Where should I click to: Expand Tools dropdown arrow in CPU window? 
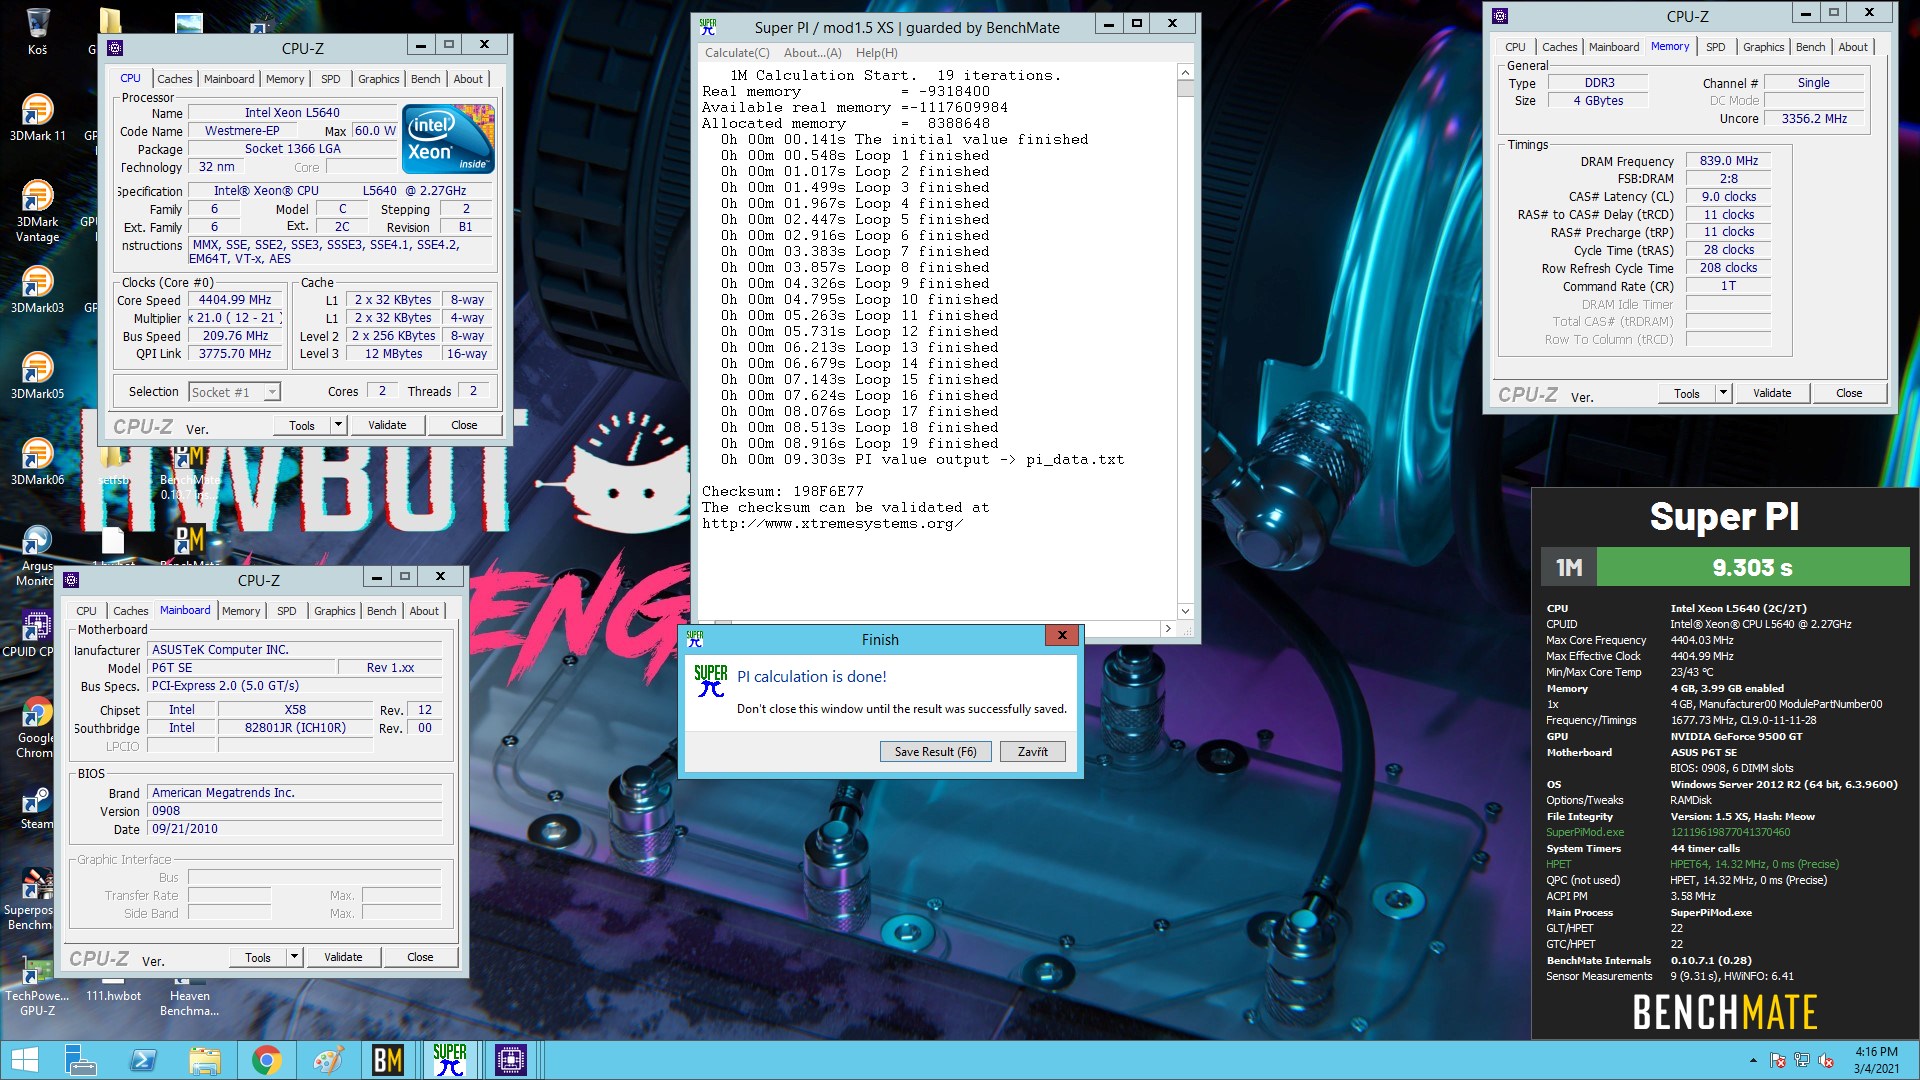pyautogui.click(x=338, y=425)
